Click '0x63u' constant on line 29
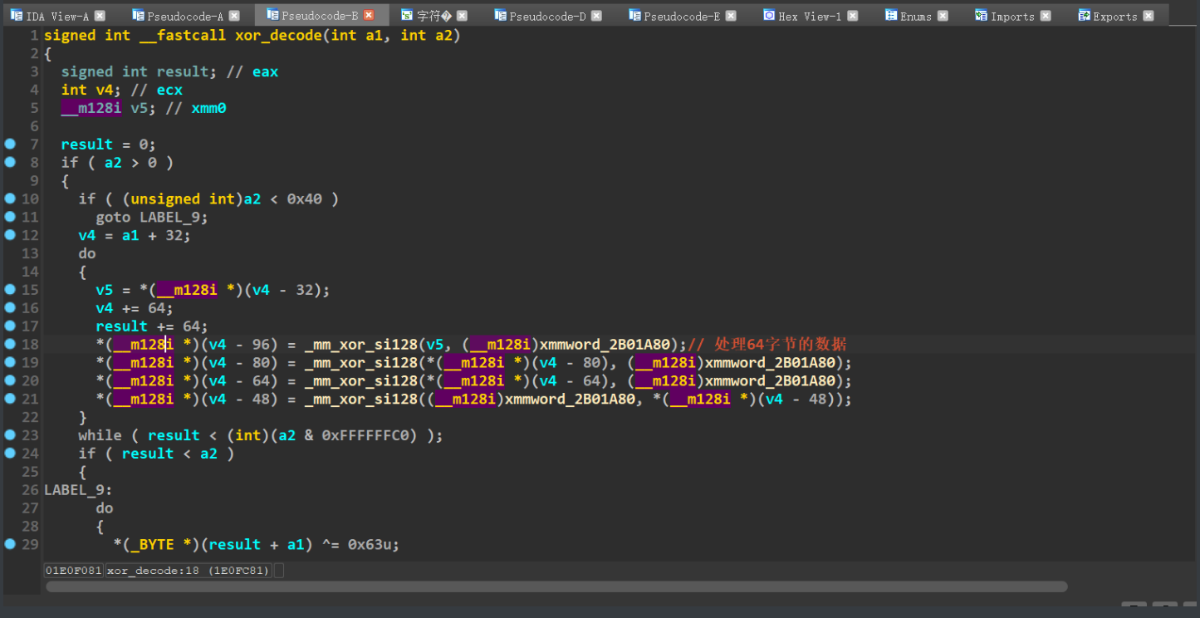This screenshot has width=1200, height=618. tap(369, 544)
